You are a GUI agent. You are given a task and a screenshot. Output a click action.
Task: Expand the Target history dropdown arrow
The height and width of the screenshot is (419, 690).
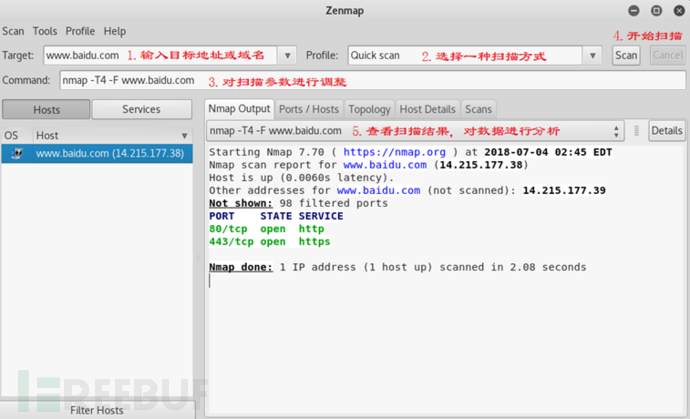coord(287,55)
